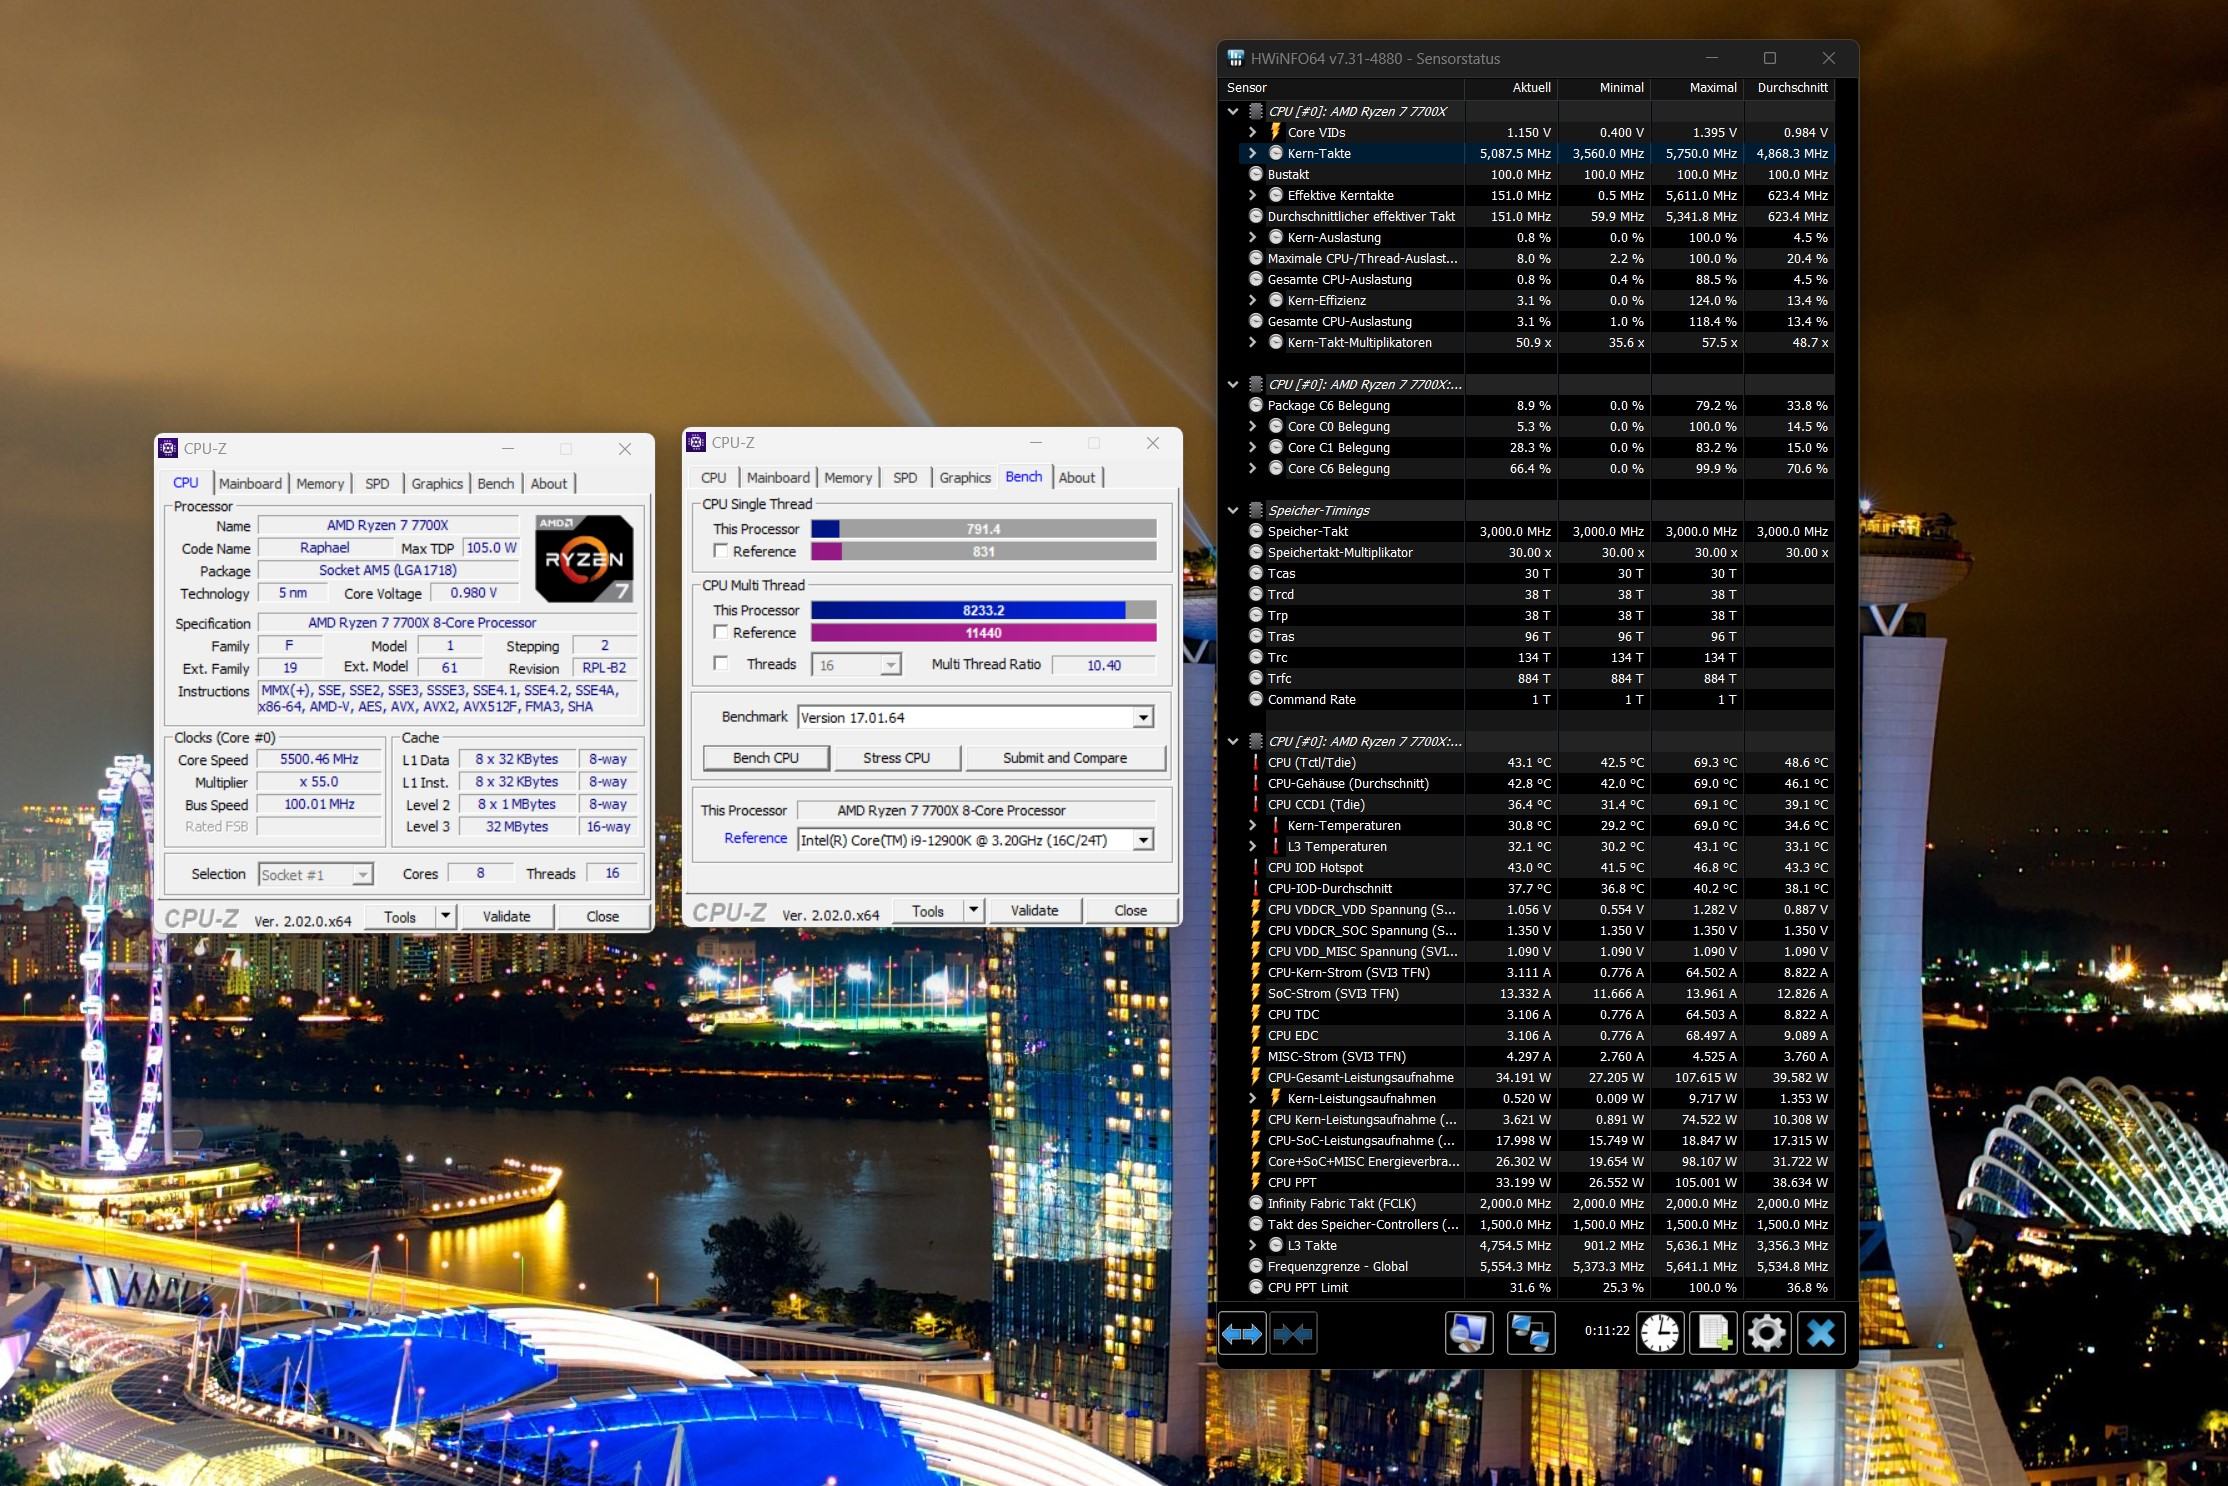Switch to Mainboard tab in CPU window

pyautogui.click(x=250, y=483)
